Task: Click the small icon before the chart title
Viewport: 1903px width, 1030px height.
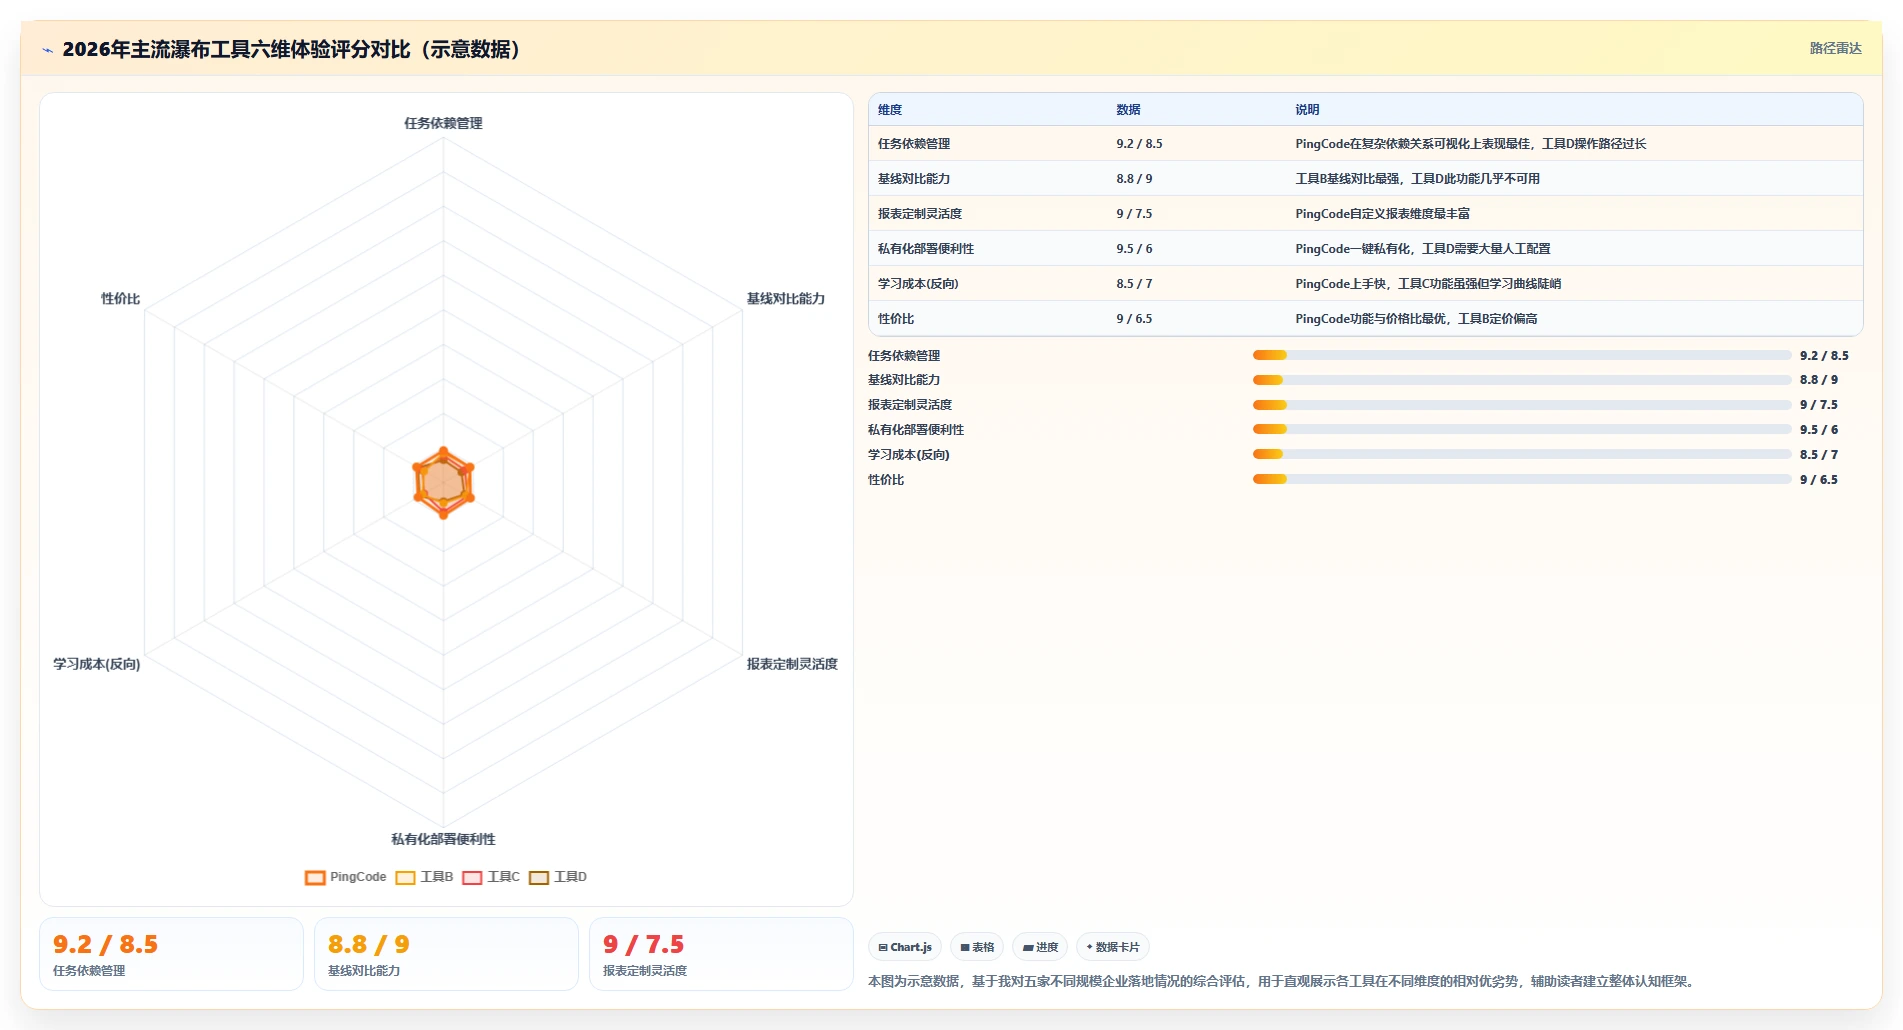Action: [x=47, y=50]
